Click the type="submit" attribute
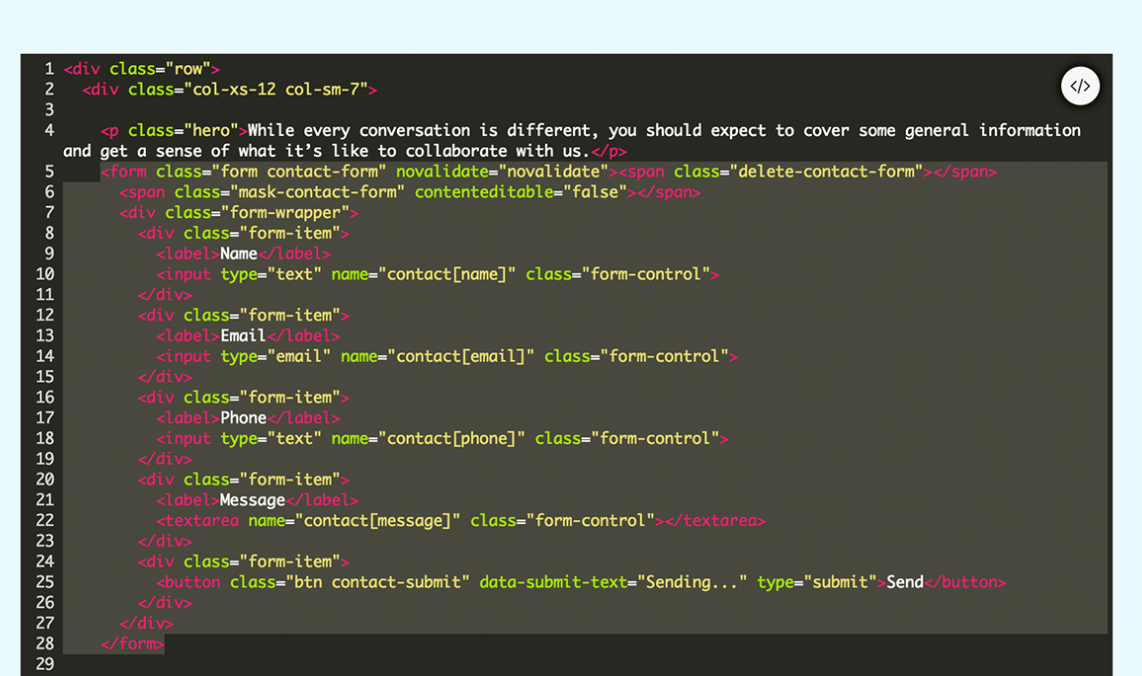Image resolution: width=1142 pixels, height=676 pixels. [x=816, y=583]
